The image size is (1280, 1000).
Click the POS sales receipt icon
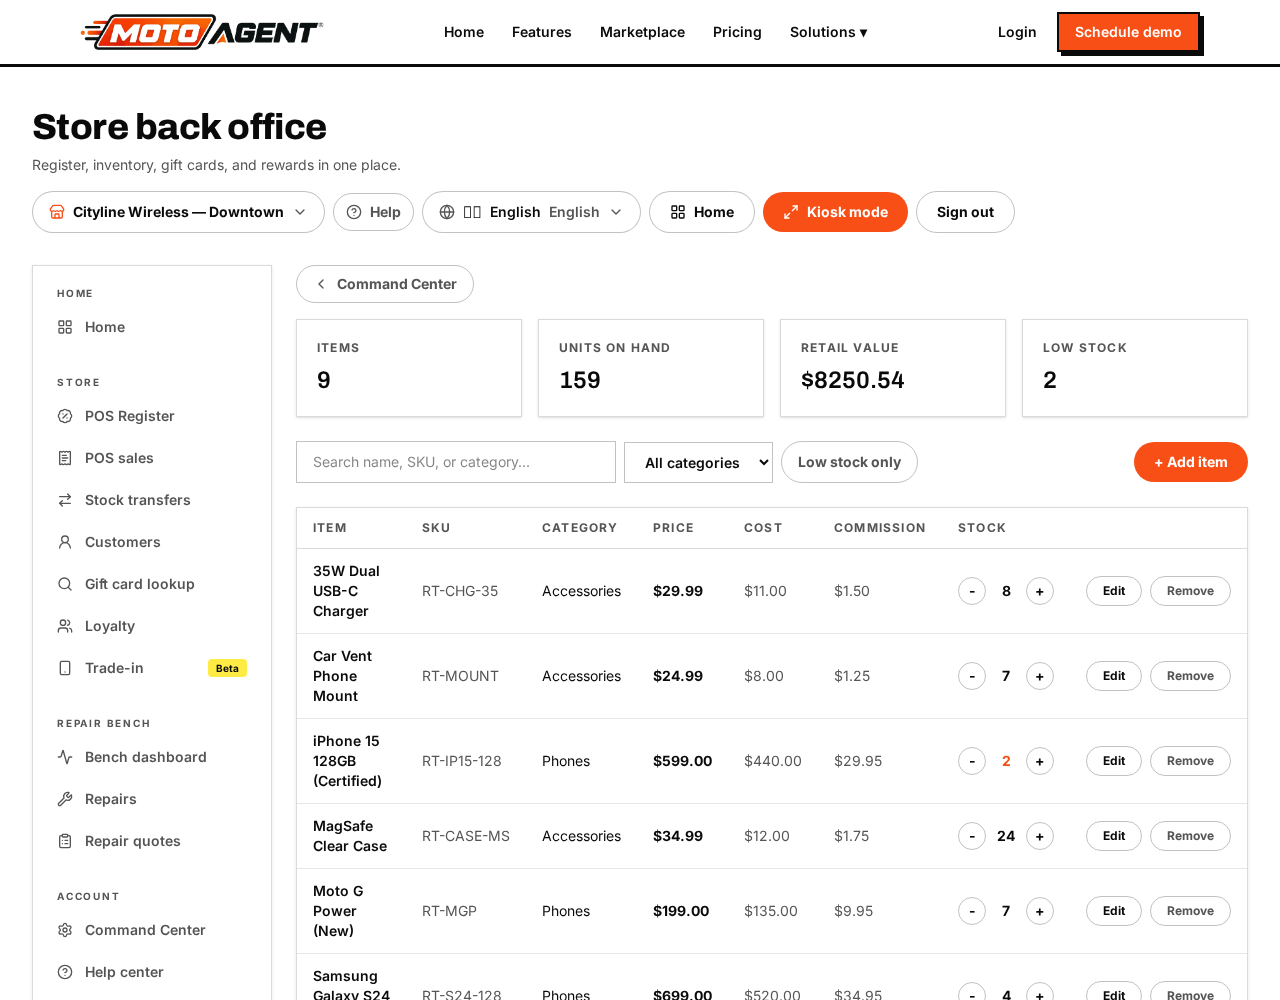[x=65, y=458]
